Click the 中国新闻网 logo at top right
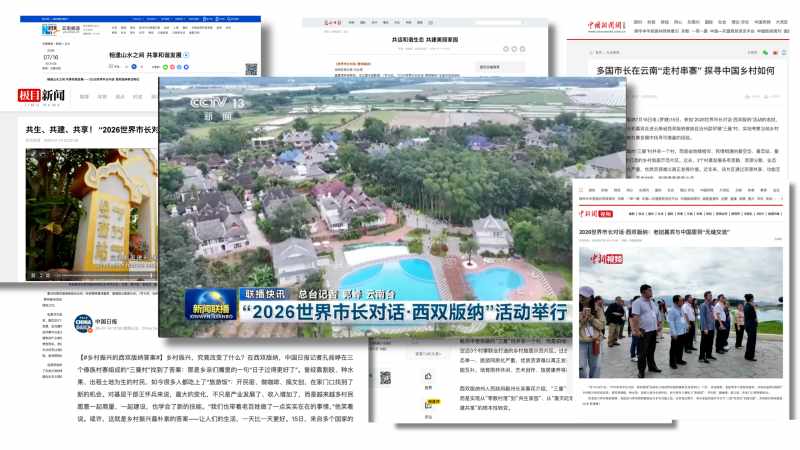800x450 pixels. [606, 26]
